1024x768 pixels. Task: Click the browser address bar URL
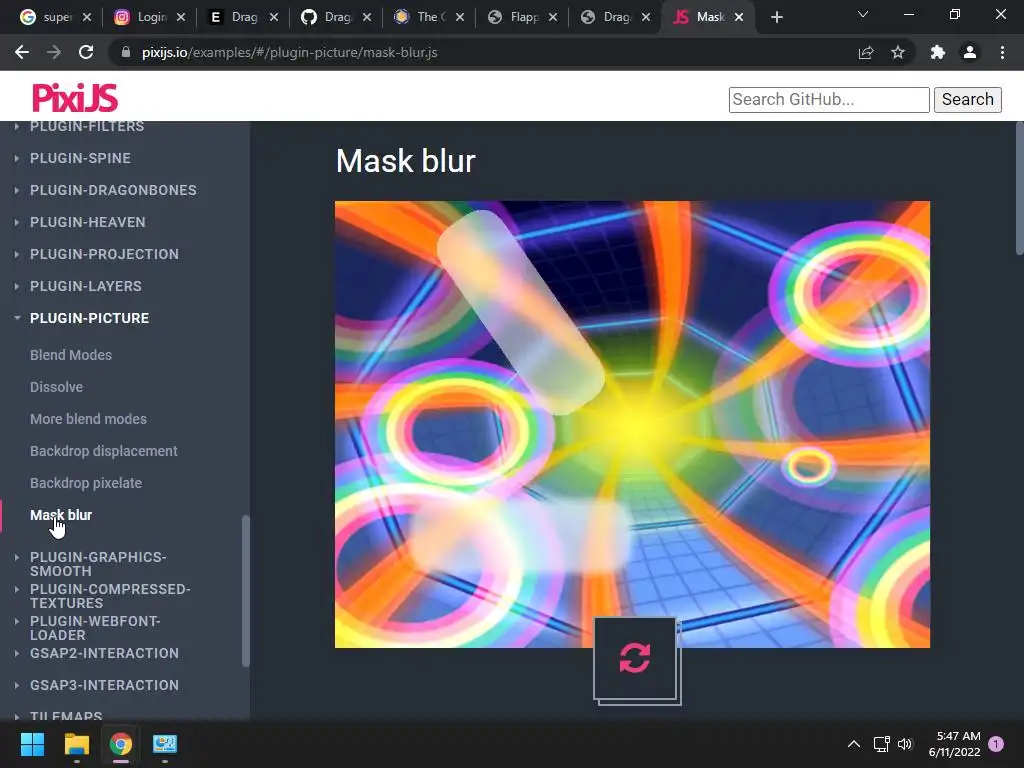289,52
